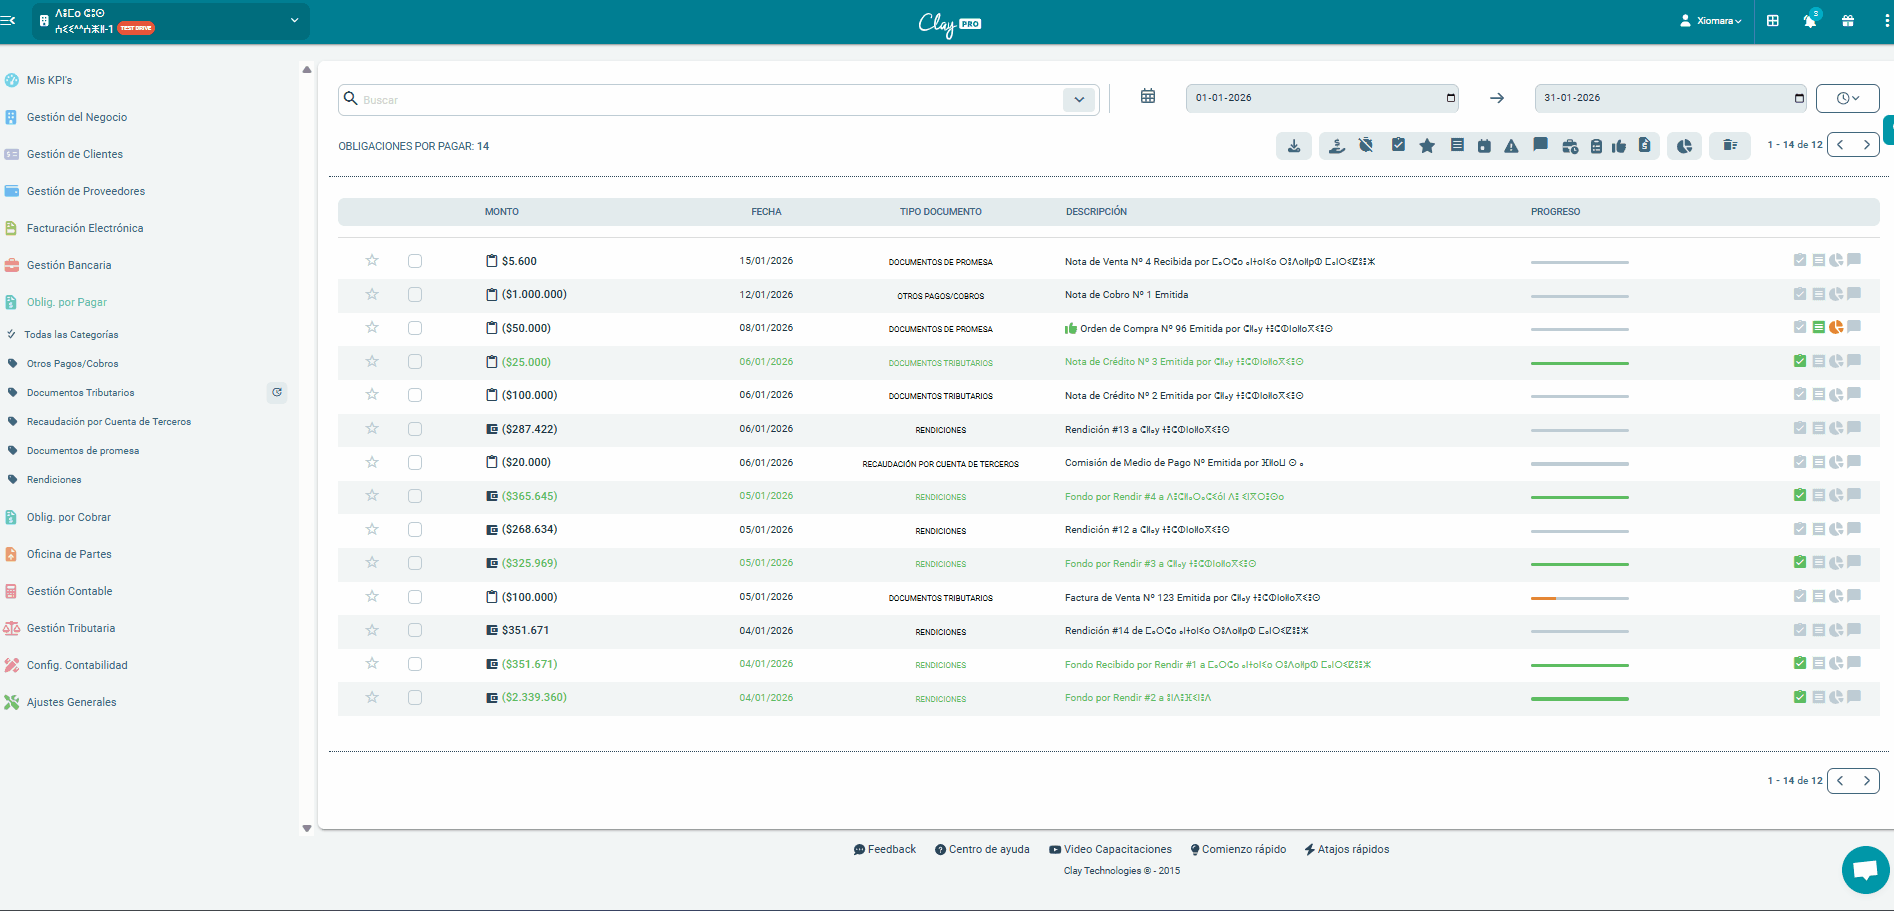
Task: Tick the checkbox for the ($1.000.000) row
Action: 415,294
